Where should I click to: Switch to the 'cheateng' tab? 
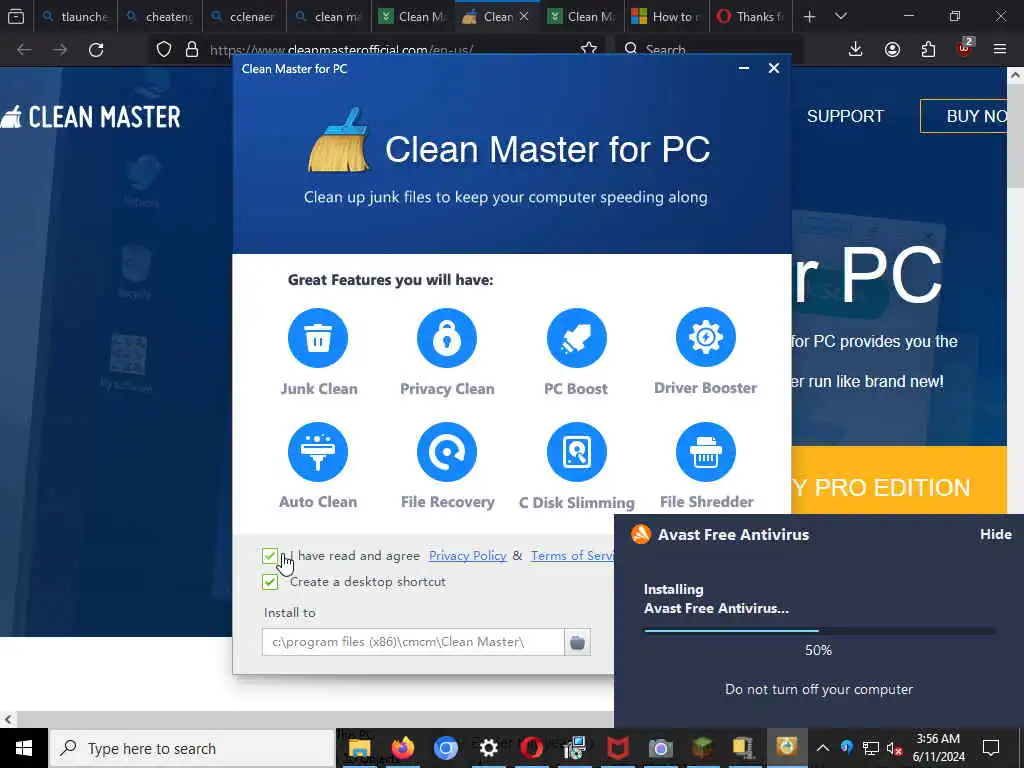pyautogui.click(x=160, y=16)
